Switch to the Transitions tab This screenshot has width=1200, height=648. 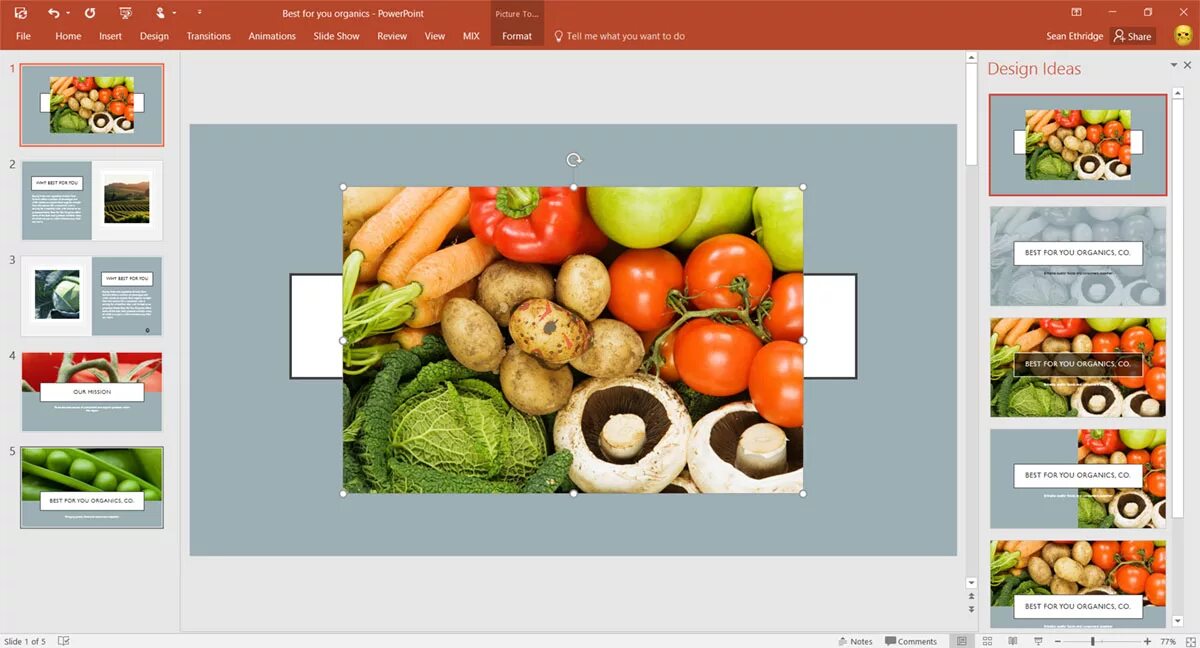(x=208, y=36)
